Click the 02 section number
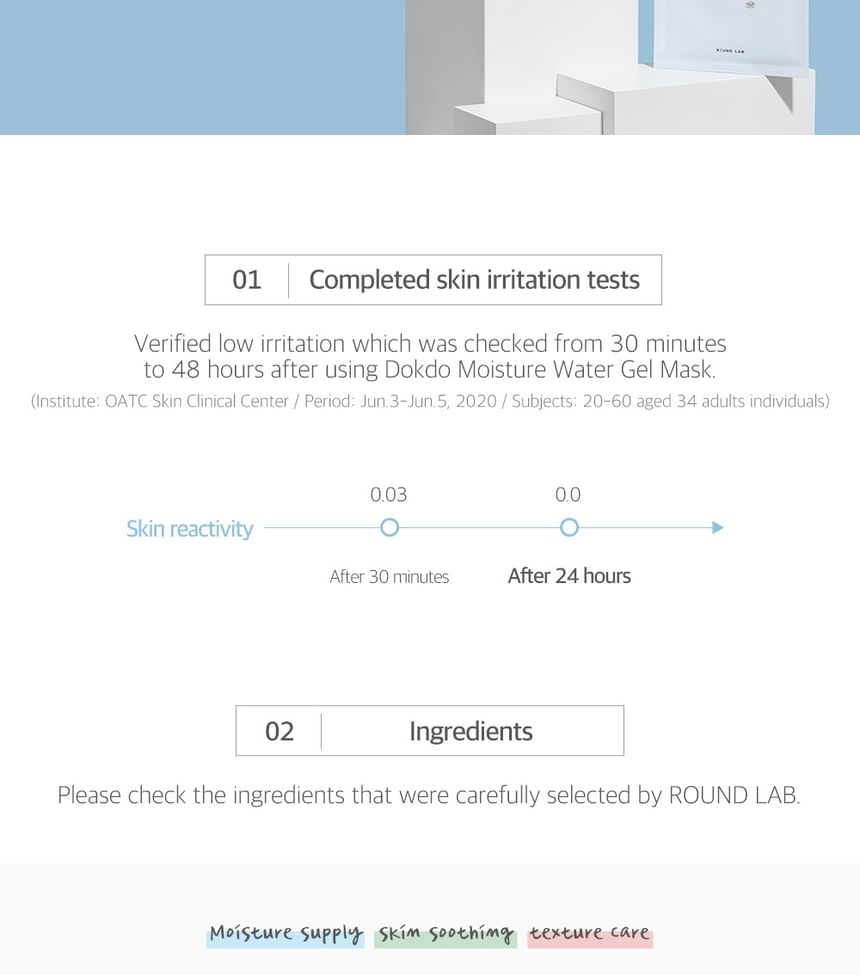This screenshot has width=860, height=975. point(279,731)
